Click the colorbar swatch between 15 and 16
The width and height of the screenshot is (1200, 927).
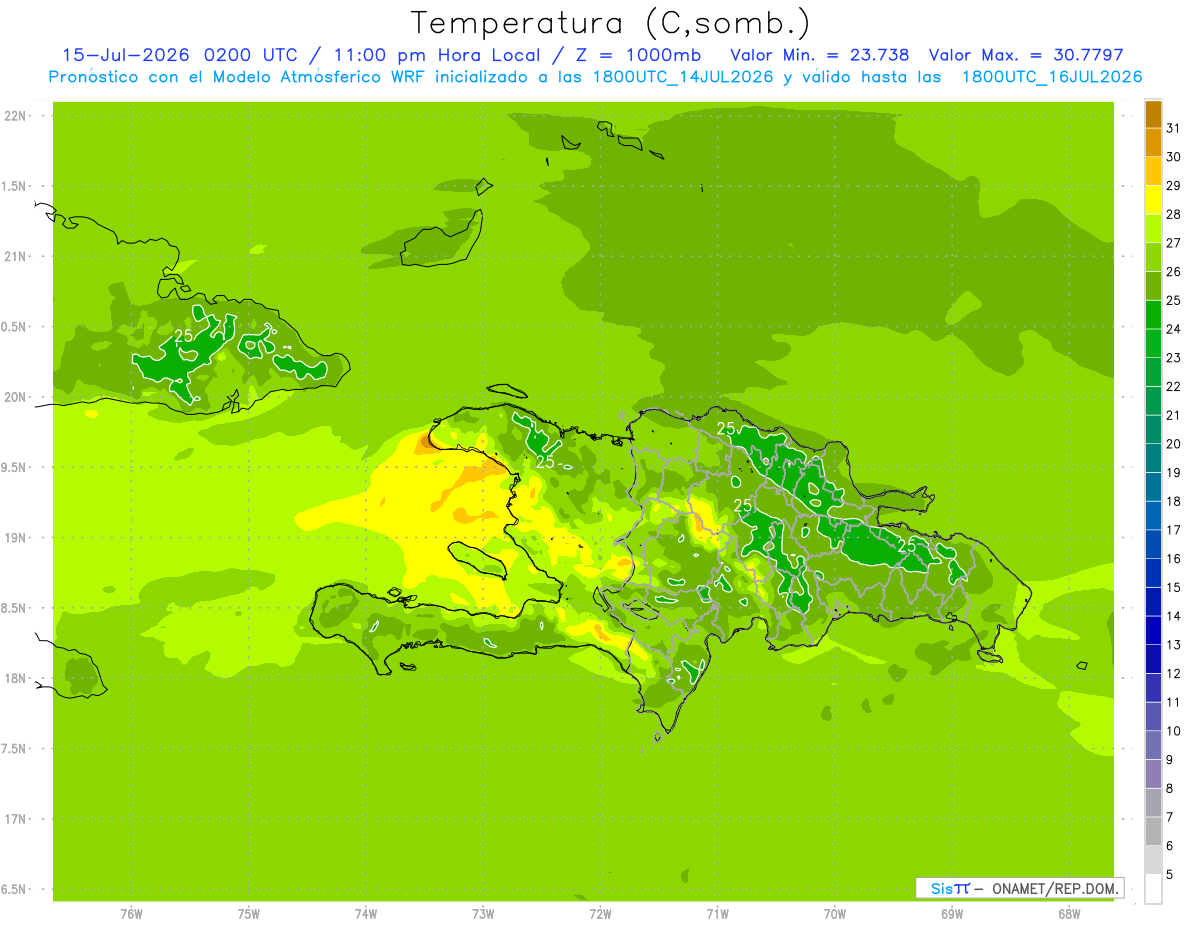1153,573
